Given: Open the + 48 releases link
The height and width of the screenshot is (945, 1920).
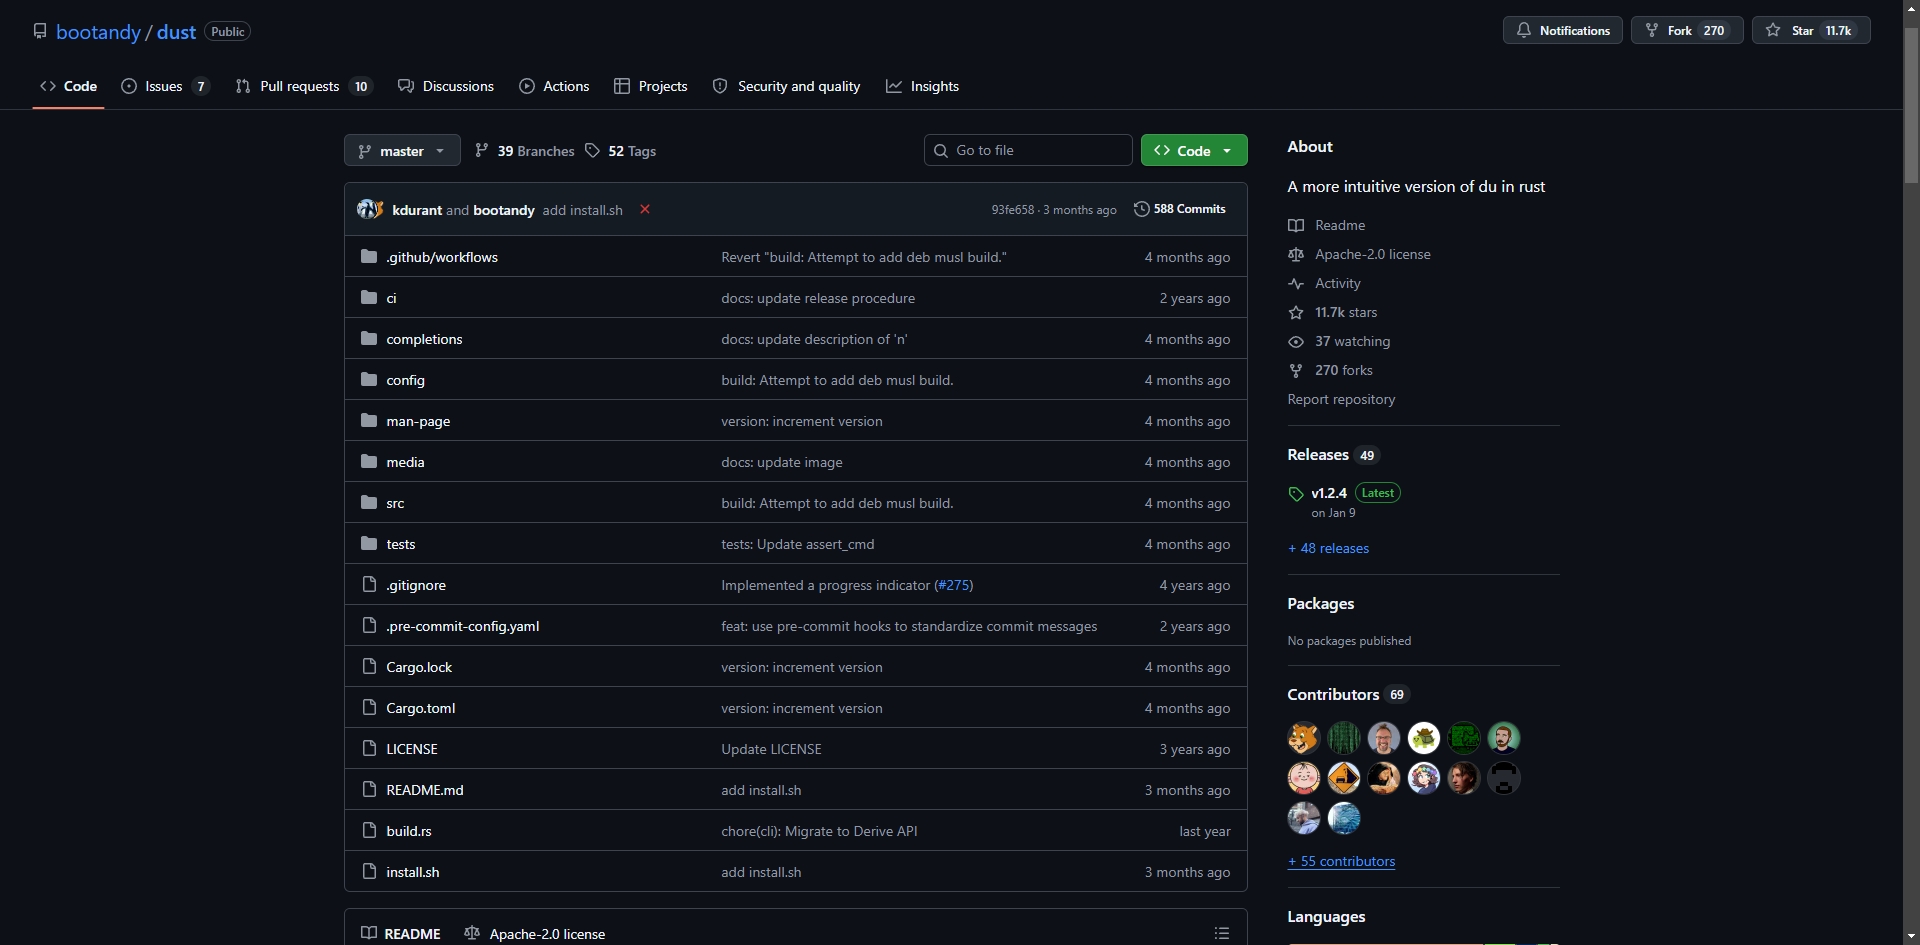Looking at the screenshot, I should click(1328, 548).
